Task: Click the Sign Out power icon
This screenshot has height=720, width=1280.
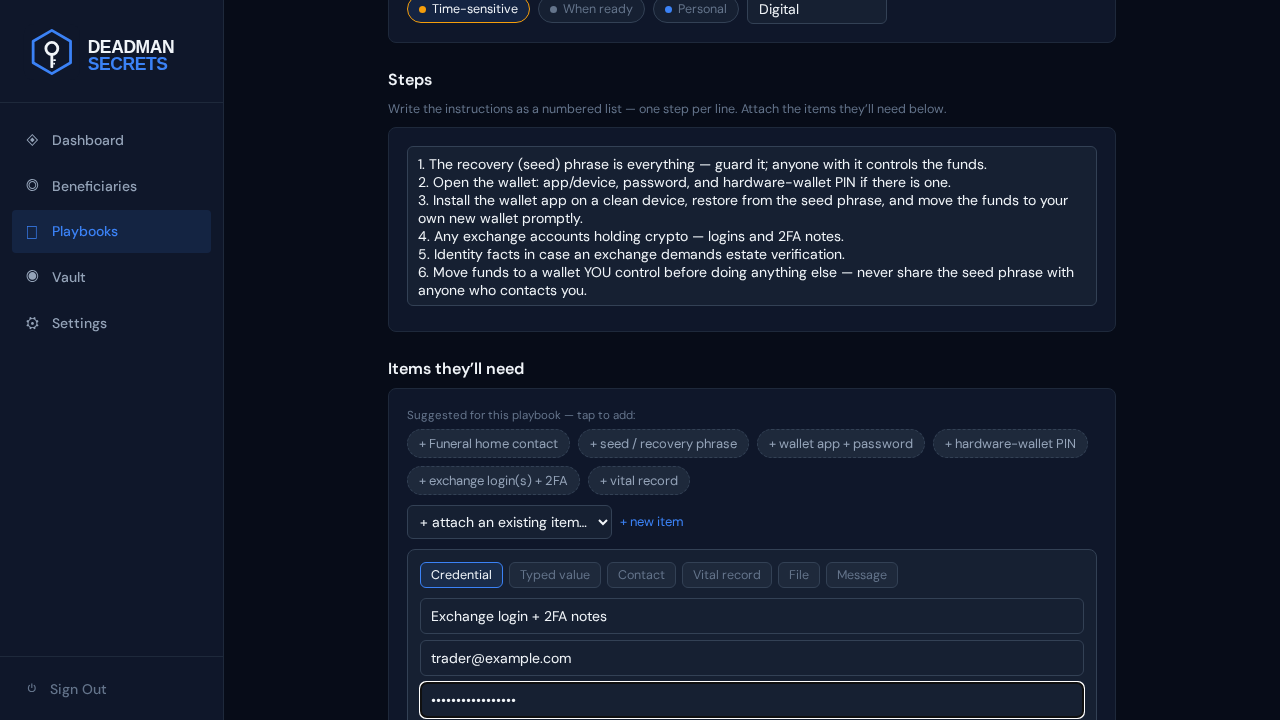Action: pos(32,688)
